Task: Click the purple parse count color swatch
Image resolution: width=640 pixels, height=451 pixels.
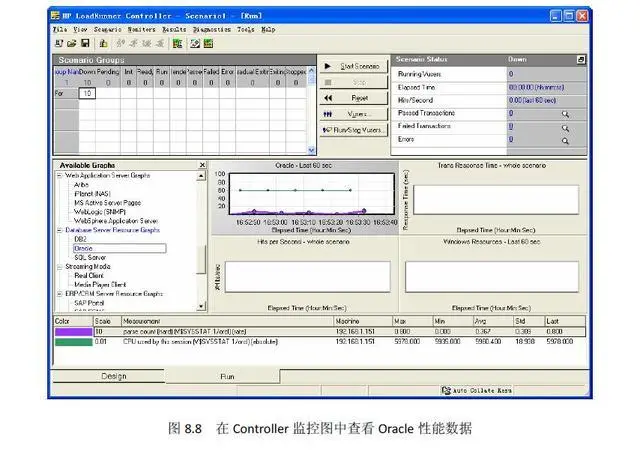Action: pos(73,332)
